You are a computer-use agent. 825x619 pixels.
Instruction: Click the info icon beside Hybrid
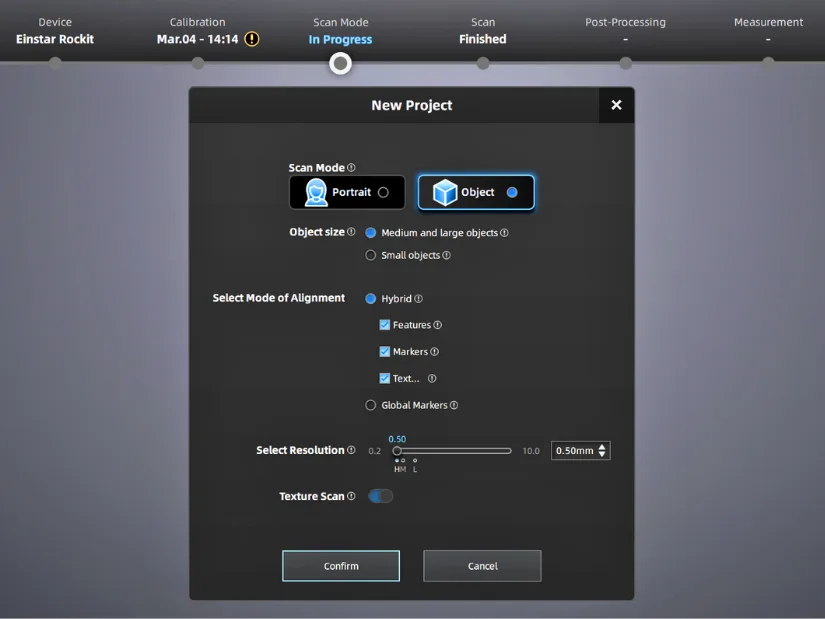click(x=419, y=298)
